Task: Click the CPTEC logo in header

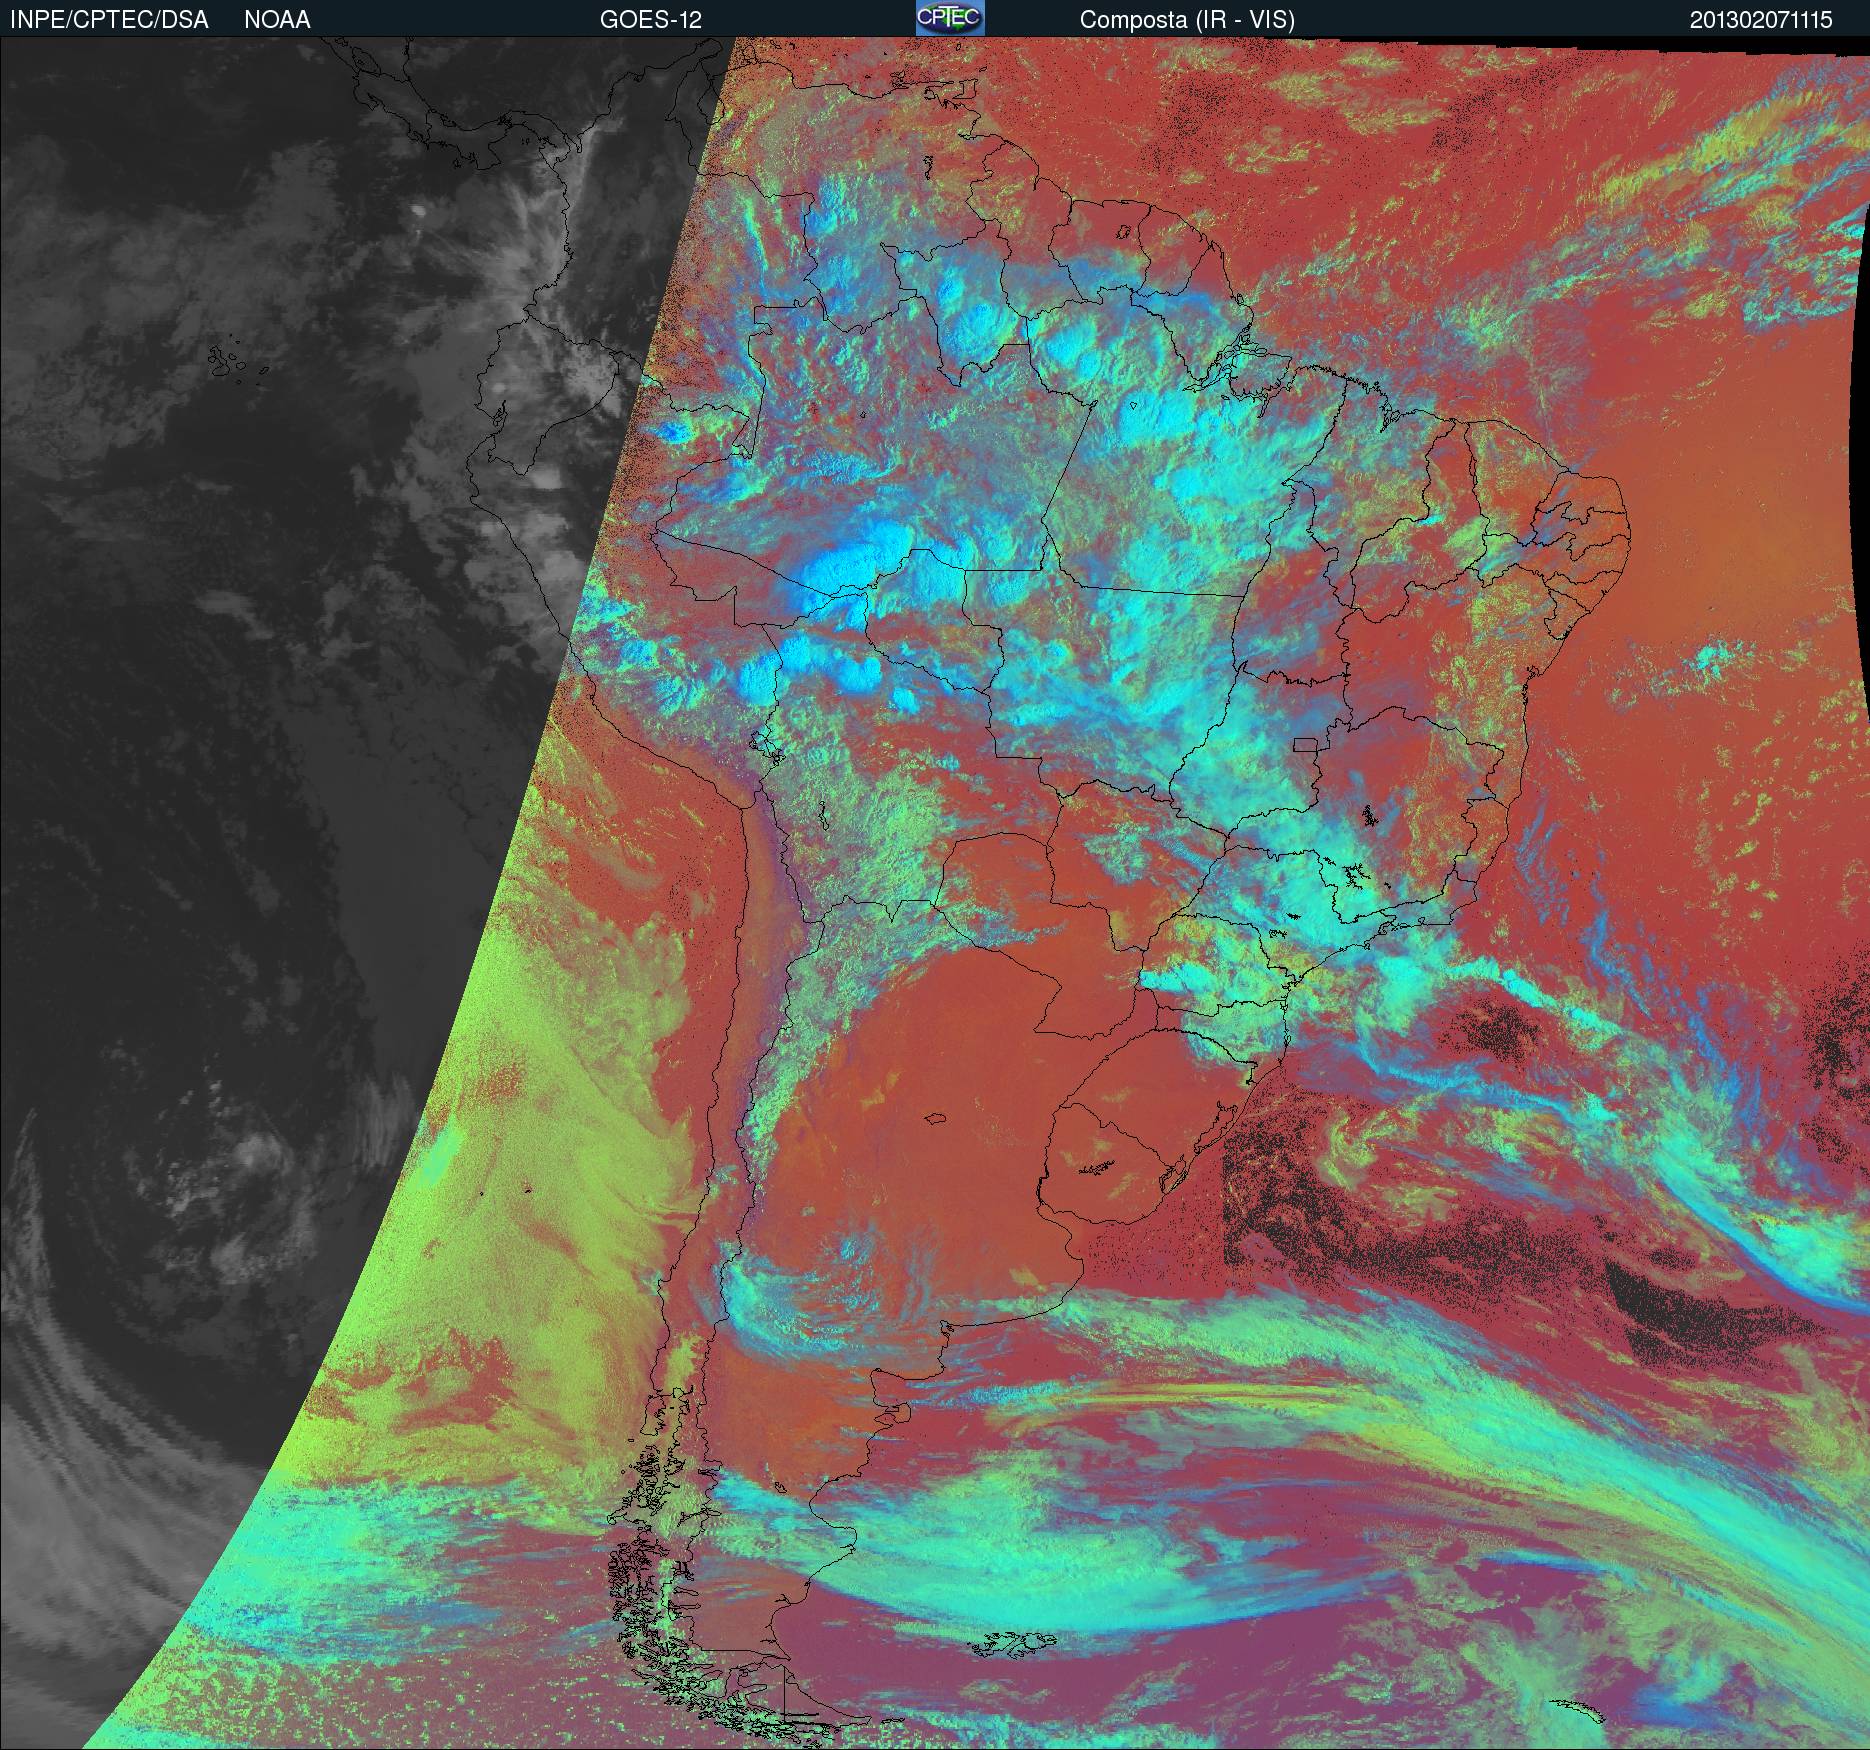Action: click(x=950, y=18)
